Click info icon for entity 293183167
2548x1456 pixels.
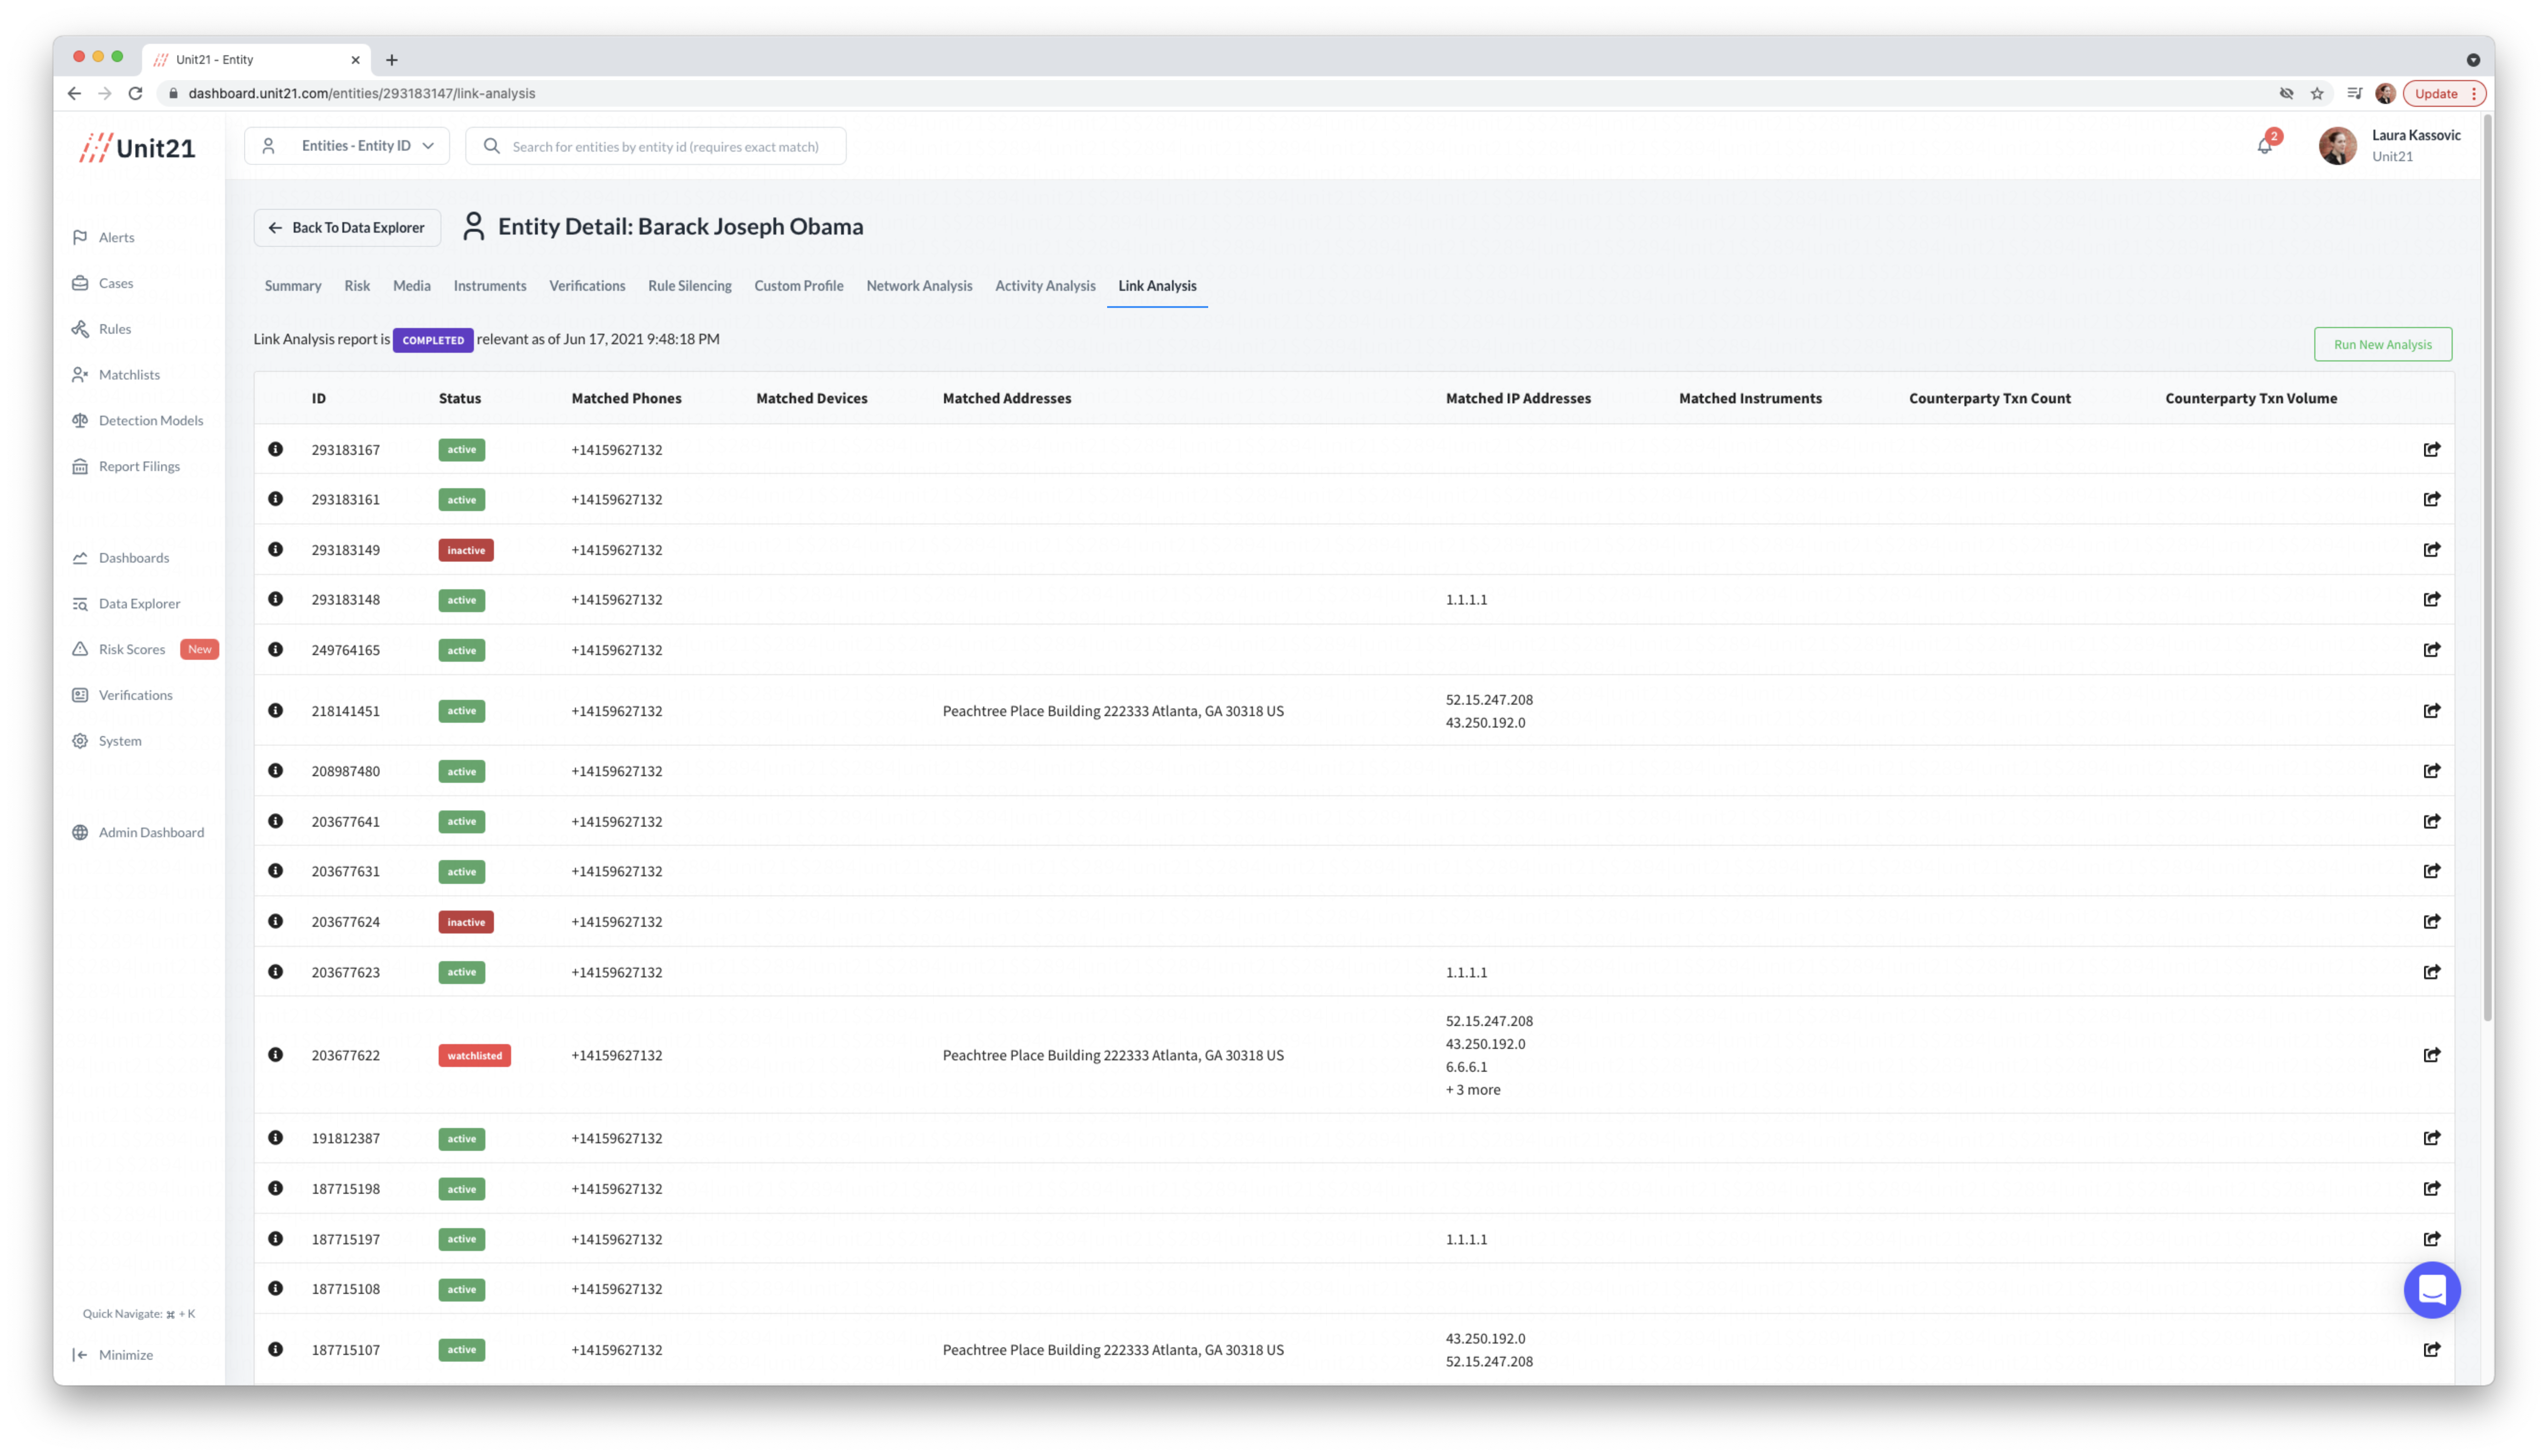coord(275,449)
